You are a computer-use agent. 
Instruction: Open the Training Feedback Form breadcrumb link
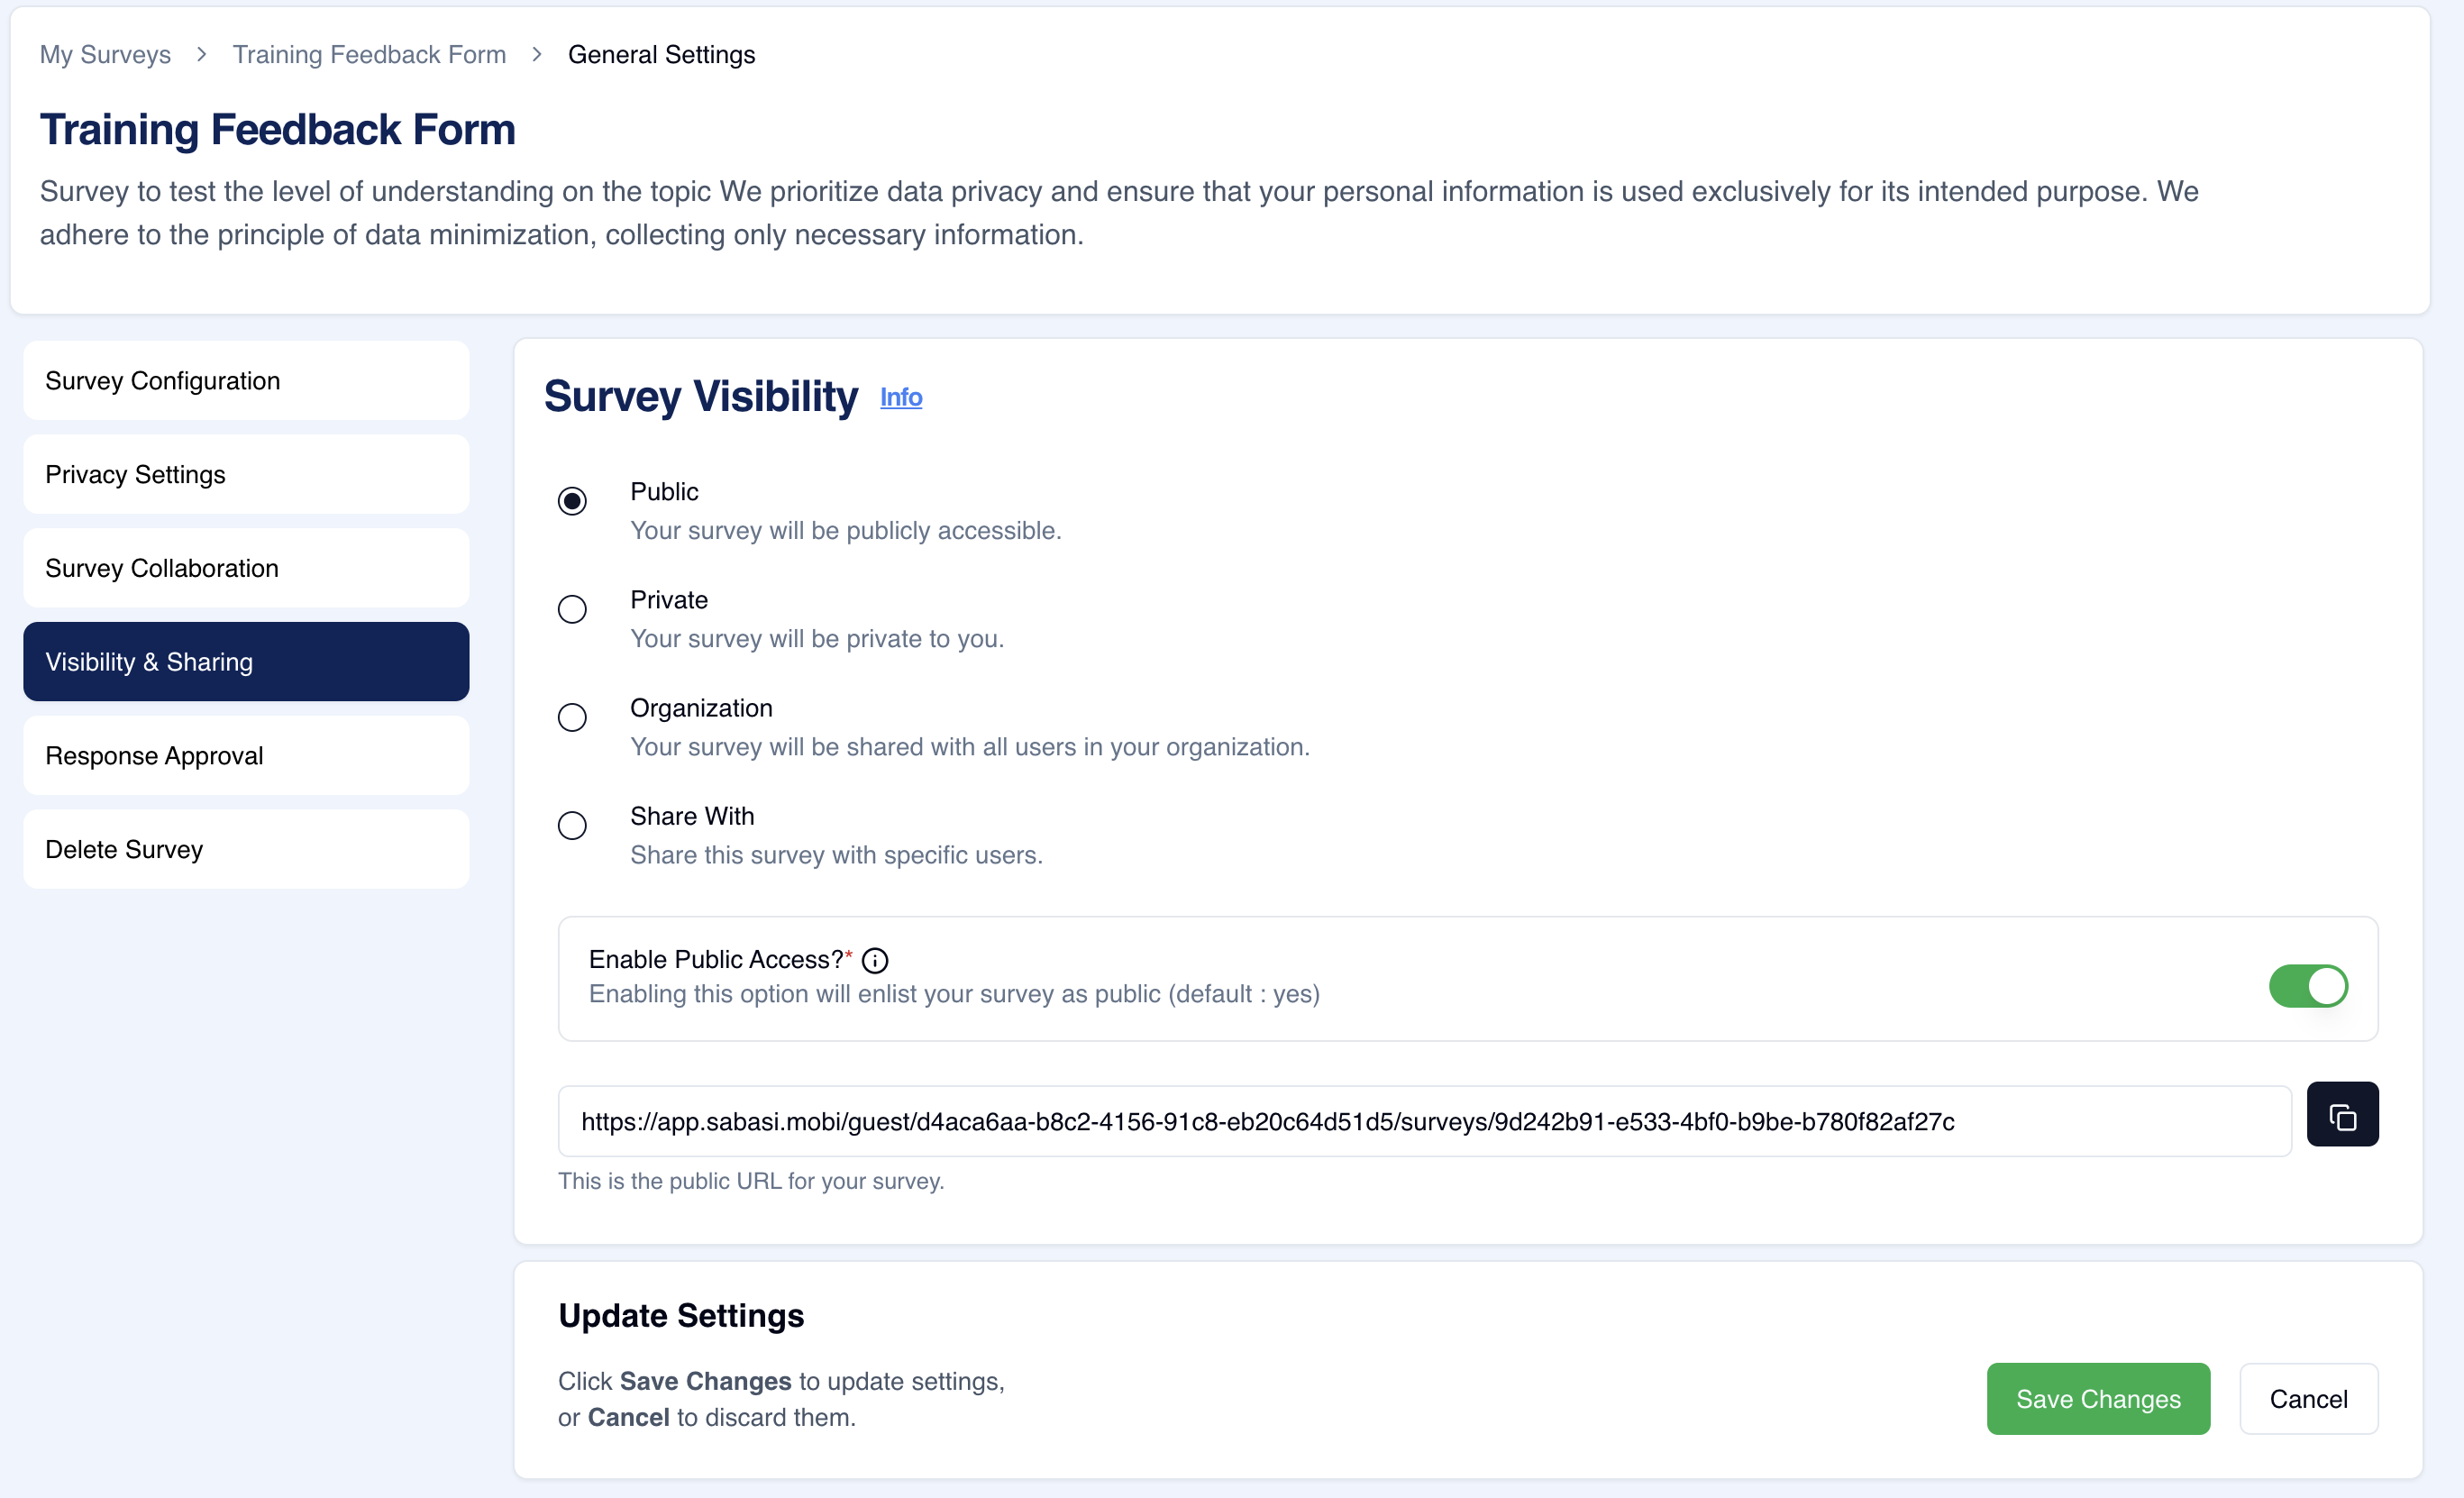371,53
